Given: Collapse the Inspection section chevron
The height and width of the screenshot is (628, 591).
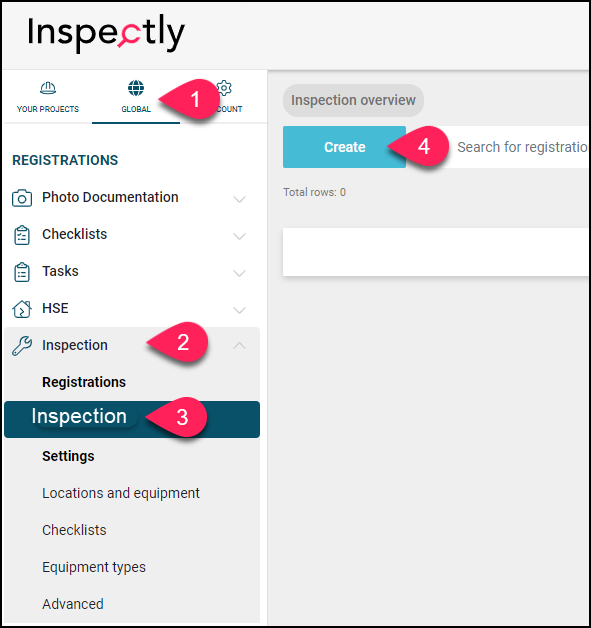Looking at the screenshot, I should pos(239,345).
